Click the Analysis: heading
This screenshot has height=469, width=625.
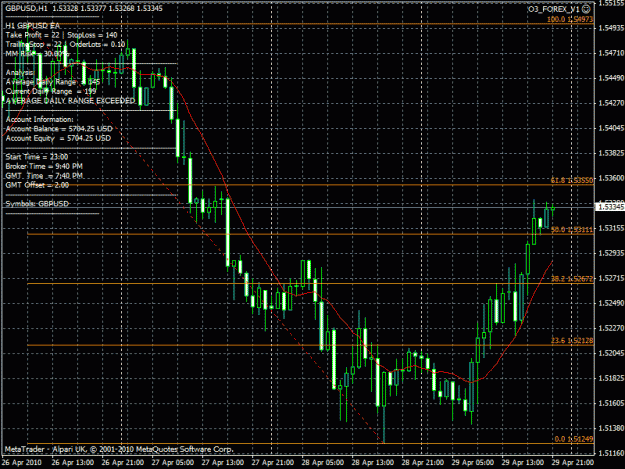(x=20, y=73)
